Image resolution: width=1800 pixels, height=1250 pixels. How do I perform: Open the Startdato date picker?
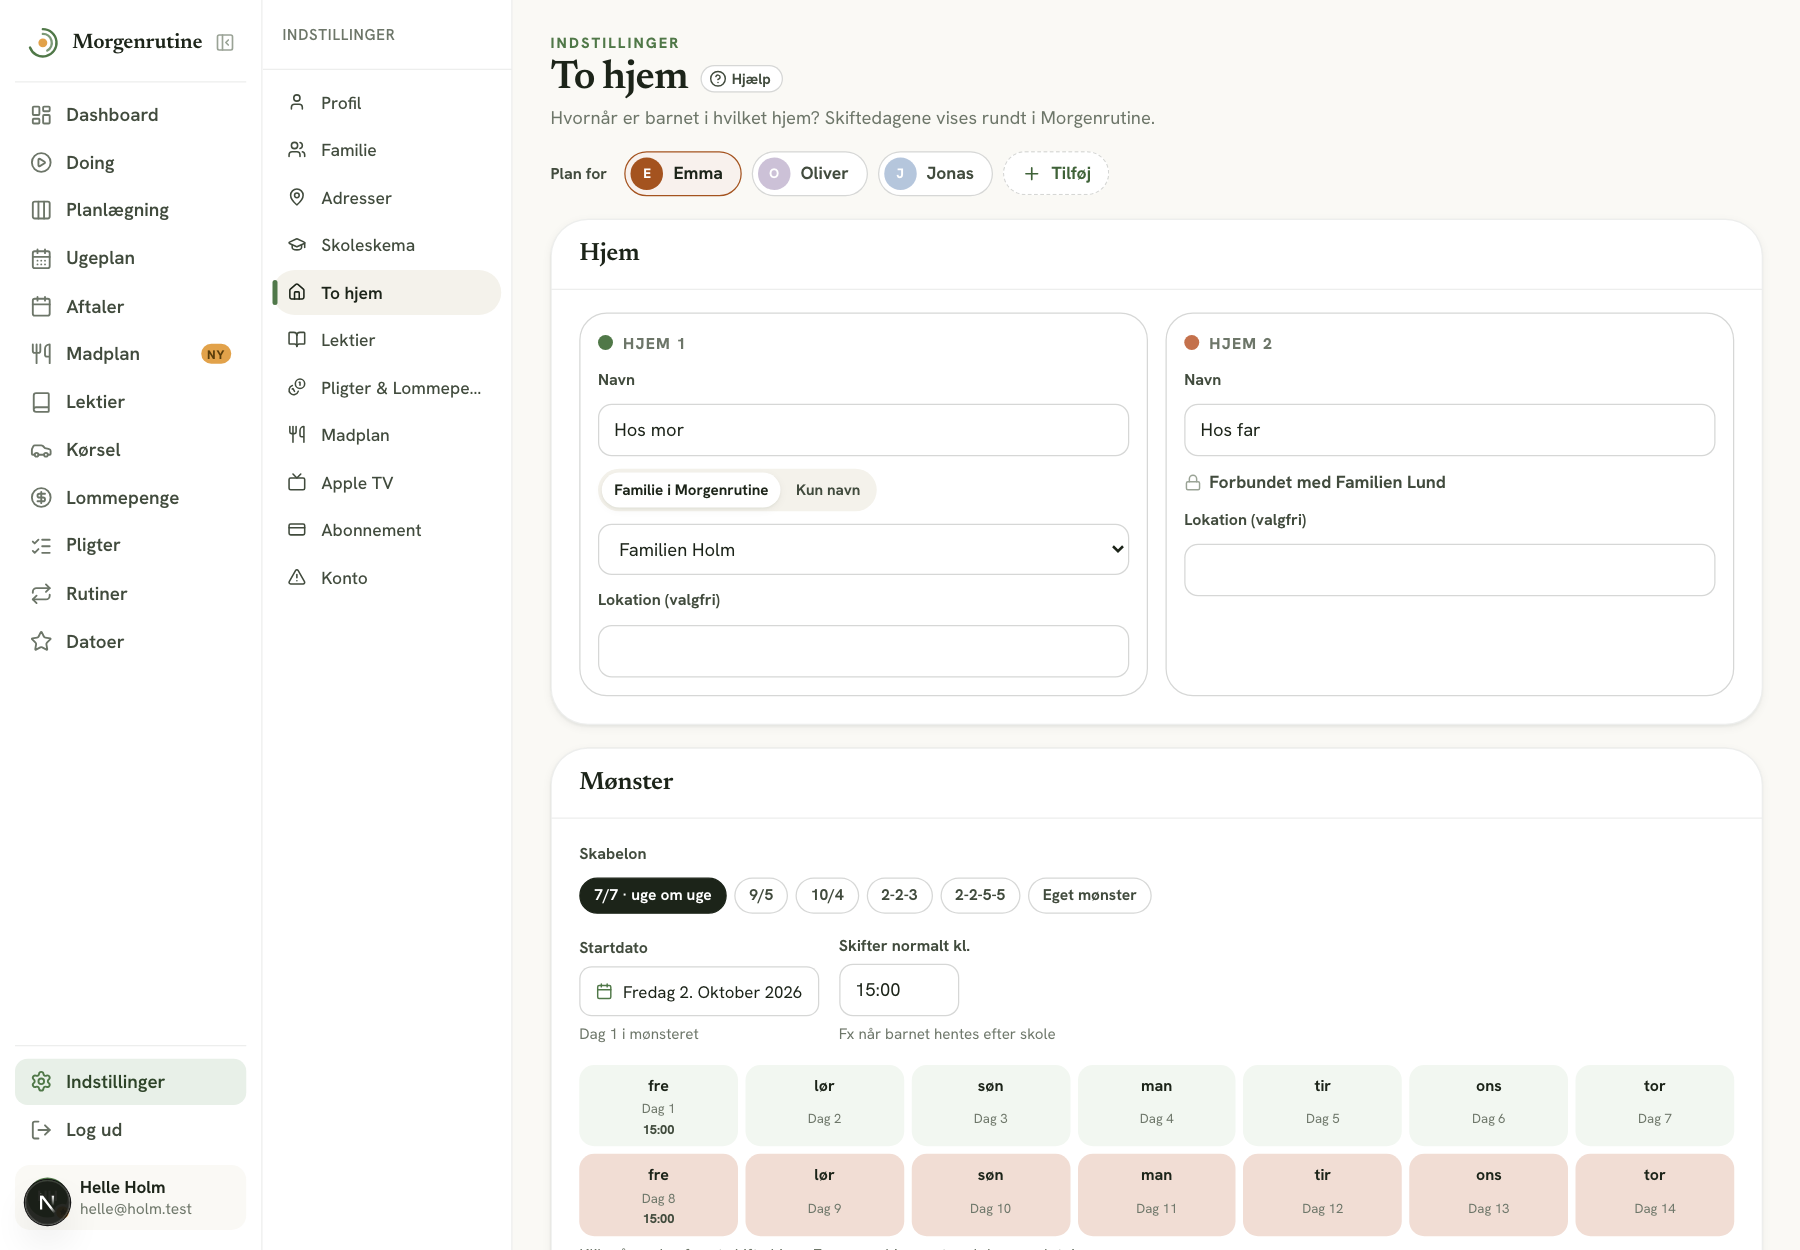(x=699, y=992)
